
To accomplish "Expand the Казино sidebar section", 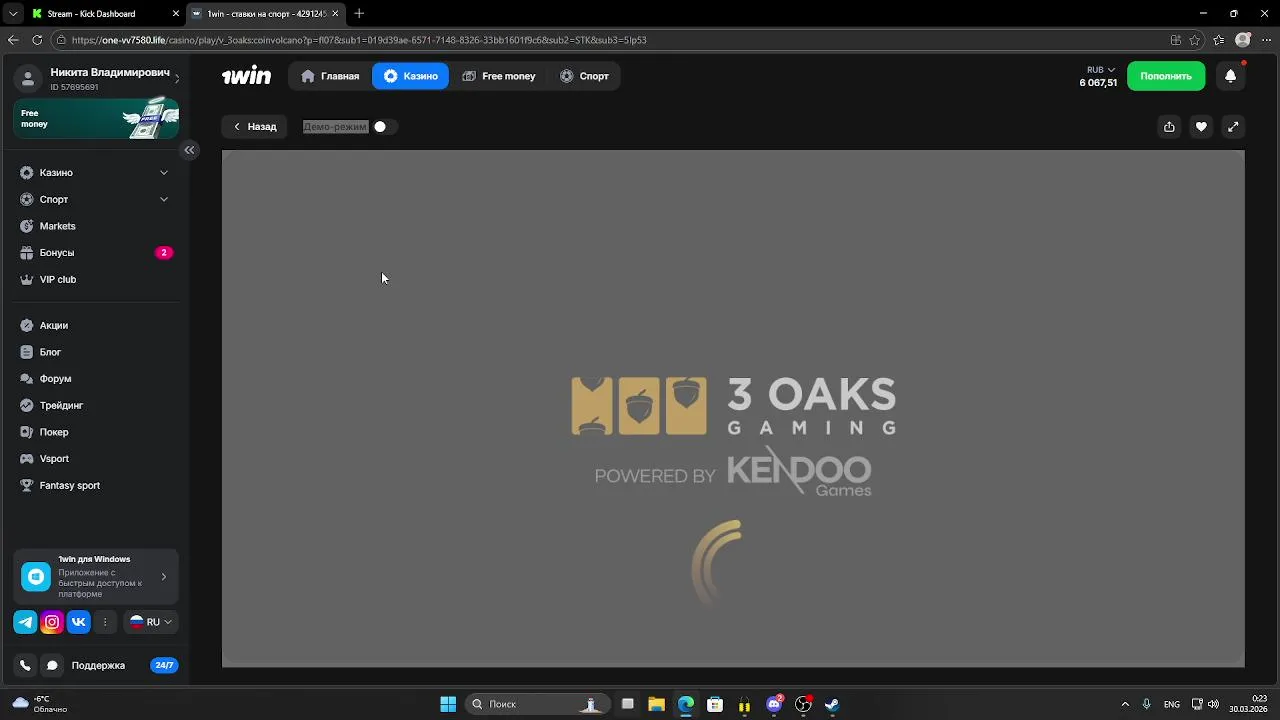I will [x=96, y=173].
